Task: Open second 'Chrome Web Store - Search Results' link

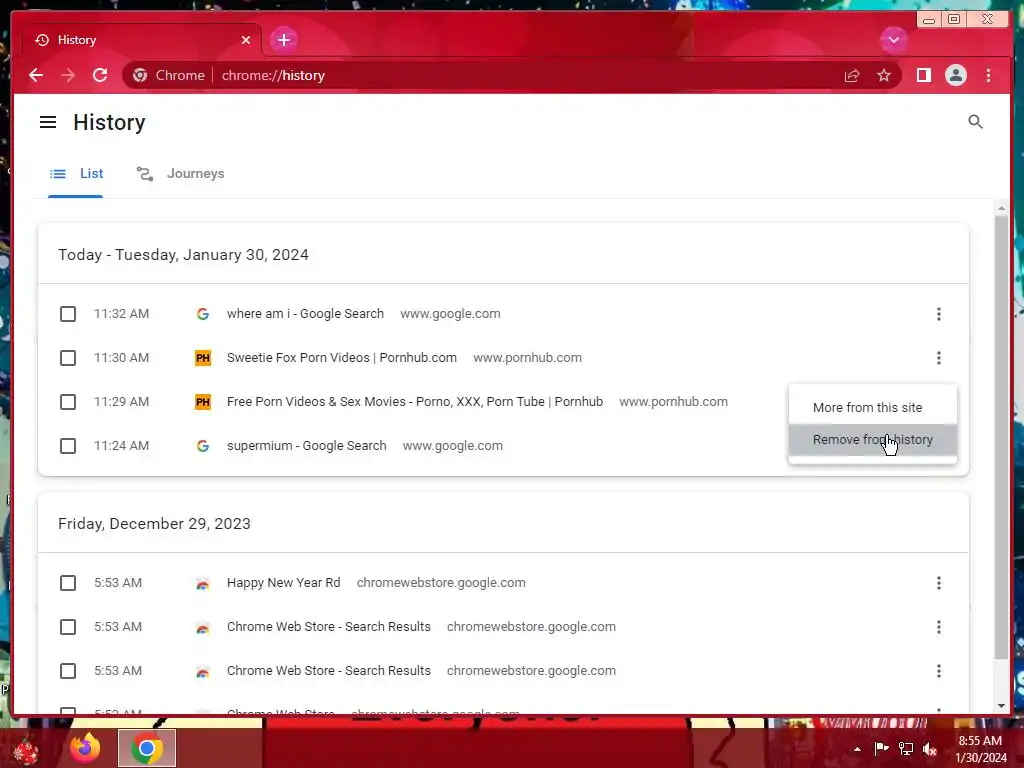Action: point(328,671)
